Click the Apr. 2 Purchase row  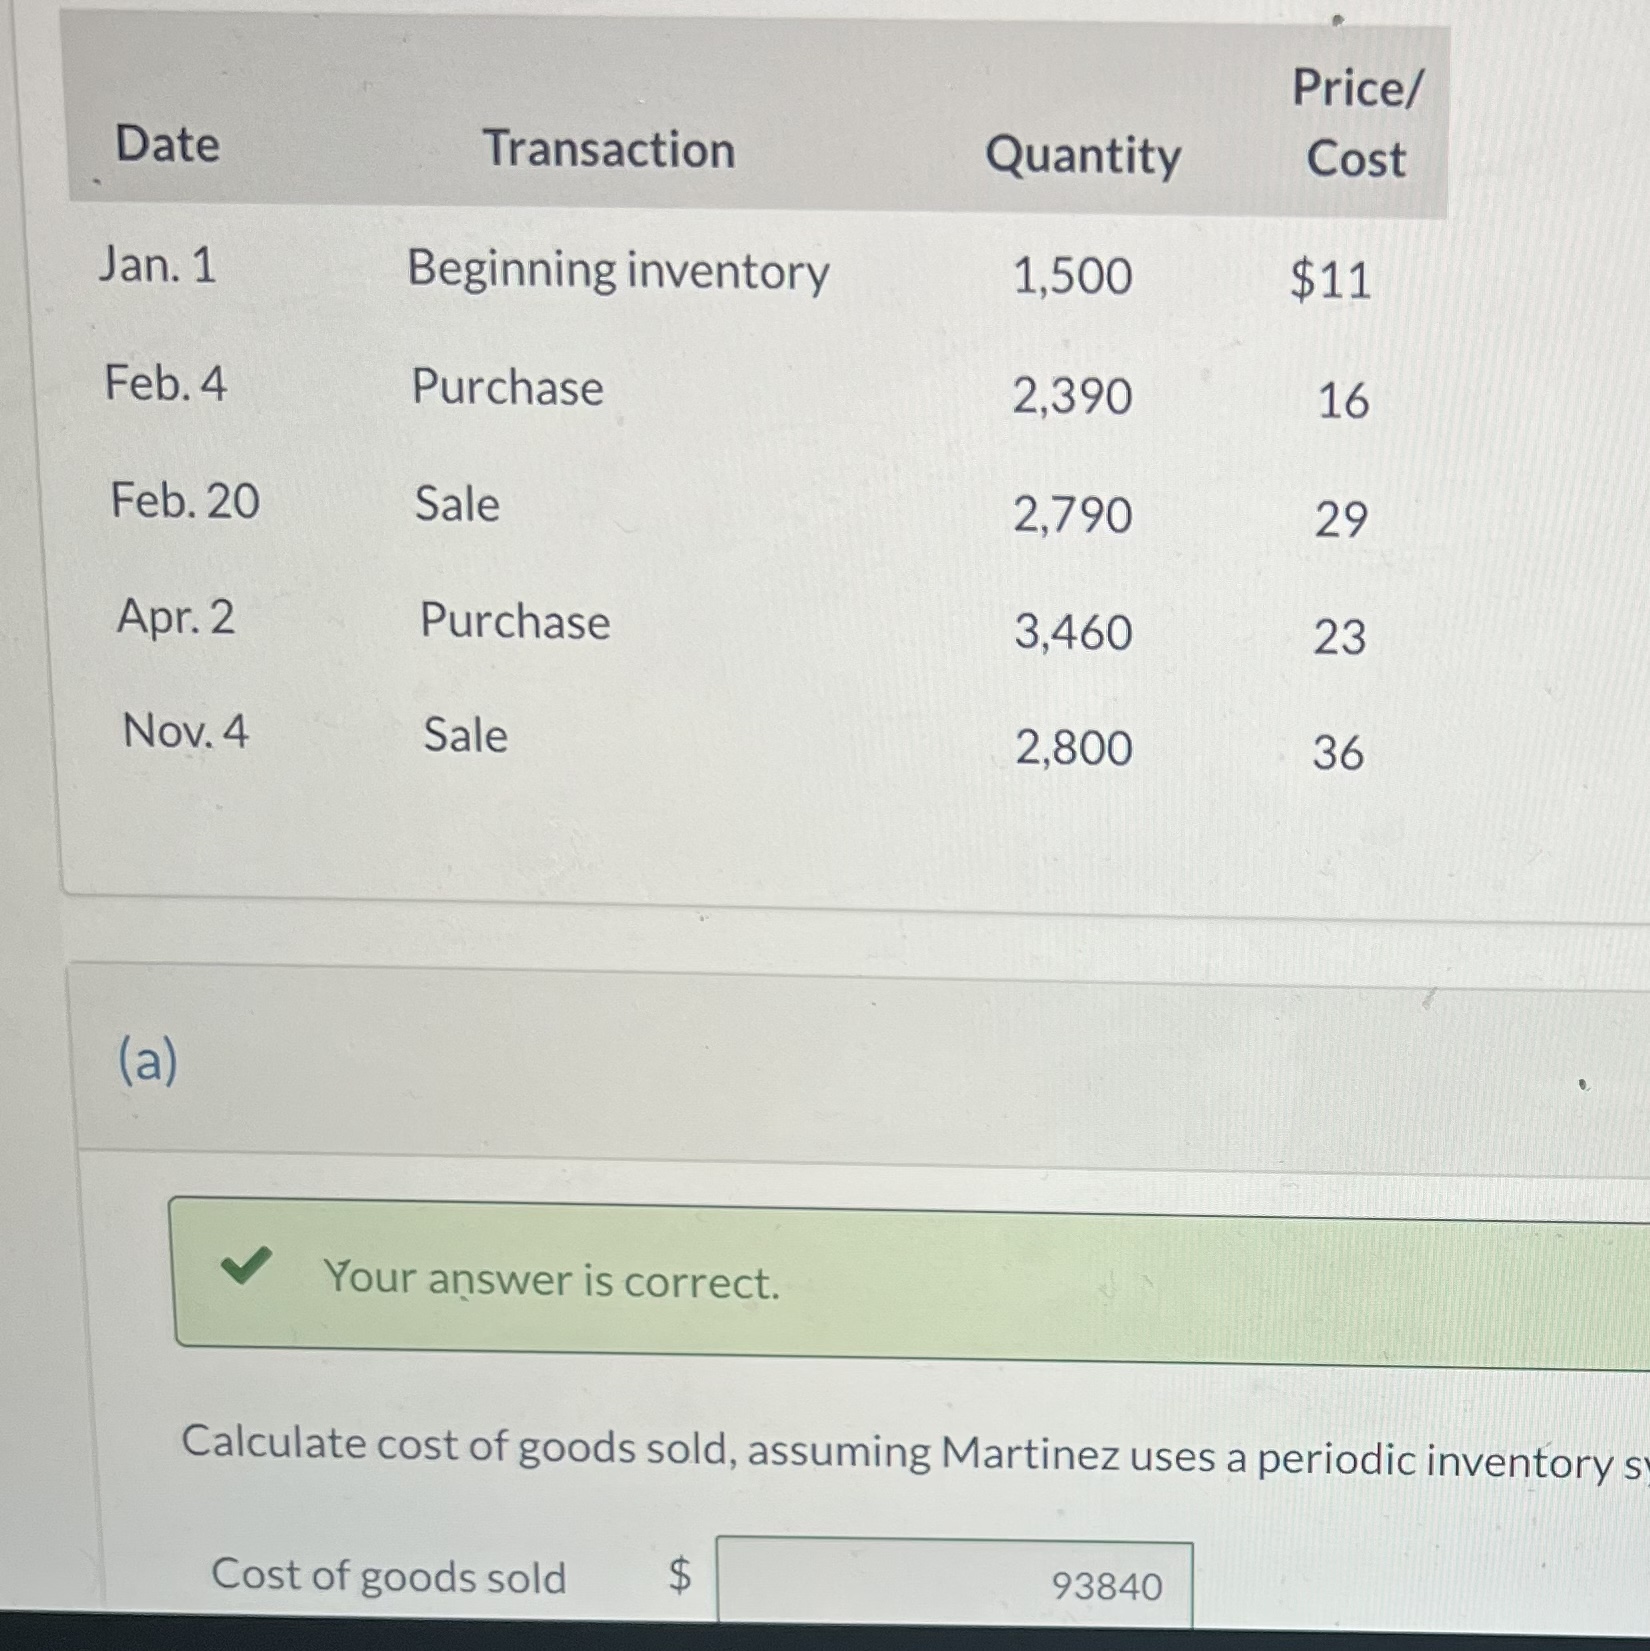tap(513, 623)
